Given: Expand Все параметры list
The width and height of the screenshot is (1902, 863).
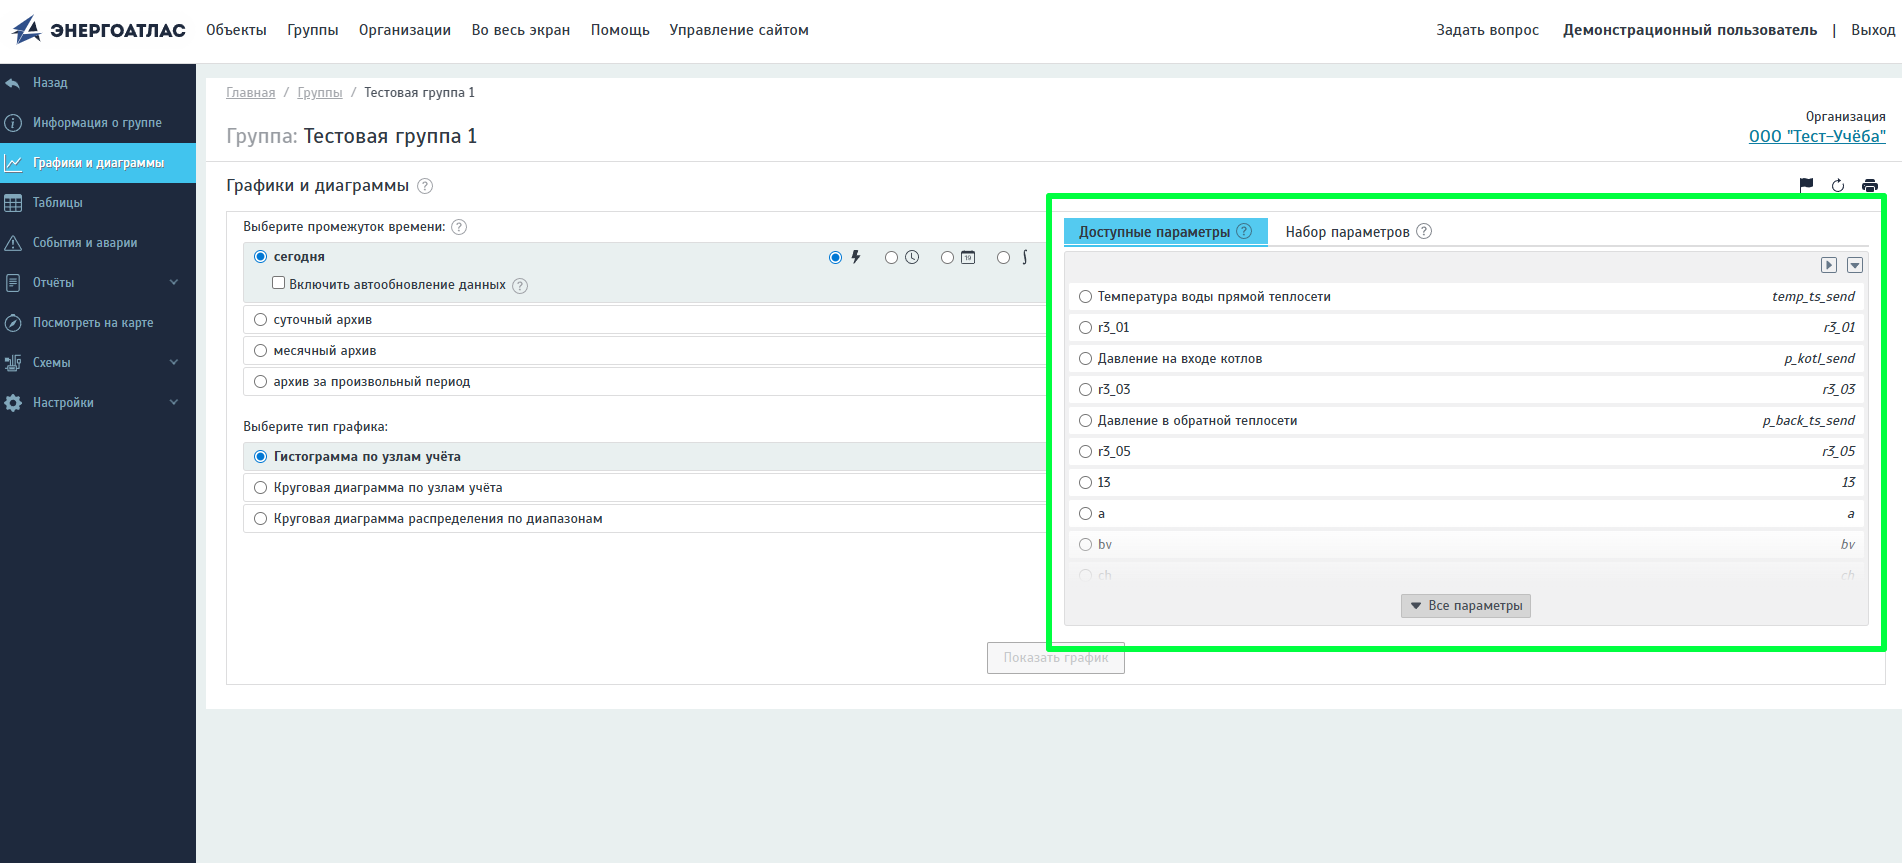Looking at the screenshot, I should (x=1466, y=606).
